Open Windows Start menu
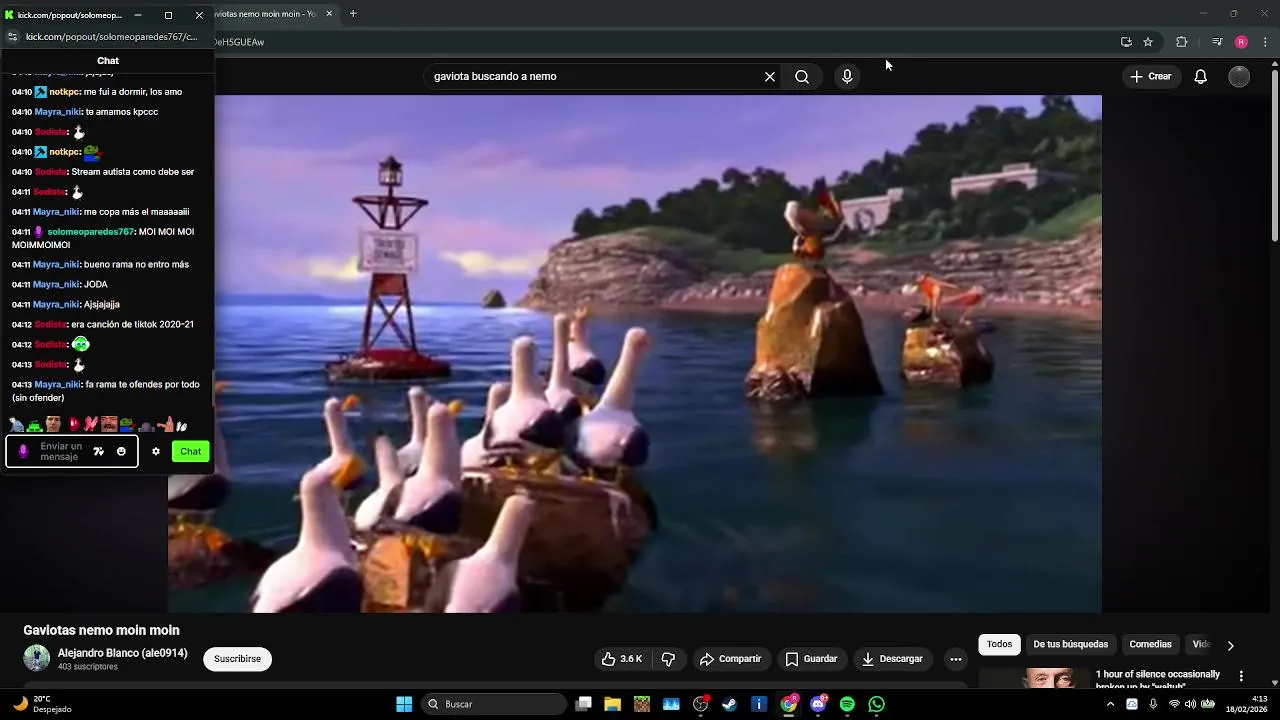The width and height of the screenshot is (1280, 720). click(x=404, y=704)
